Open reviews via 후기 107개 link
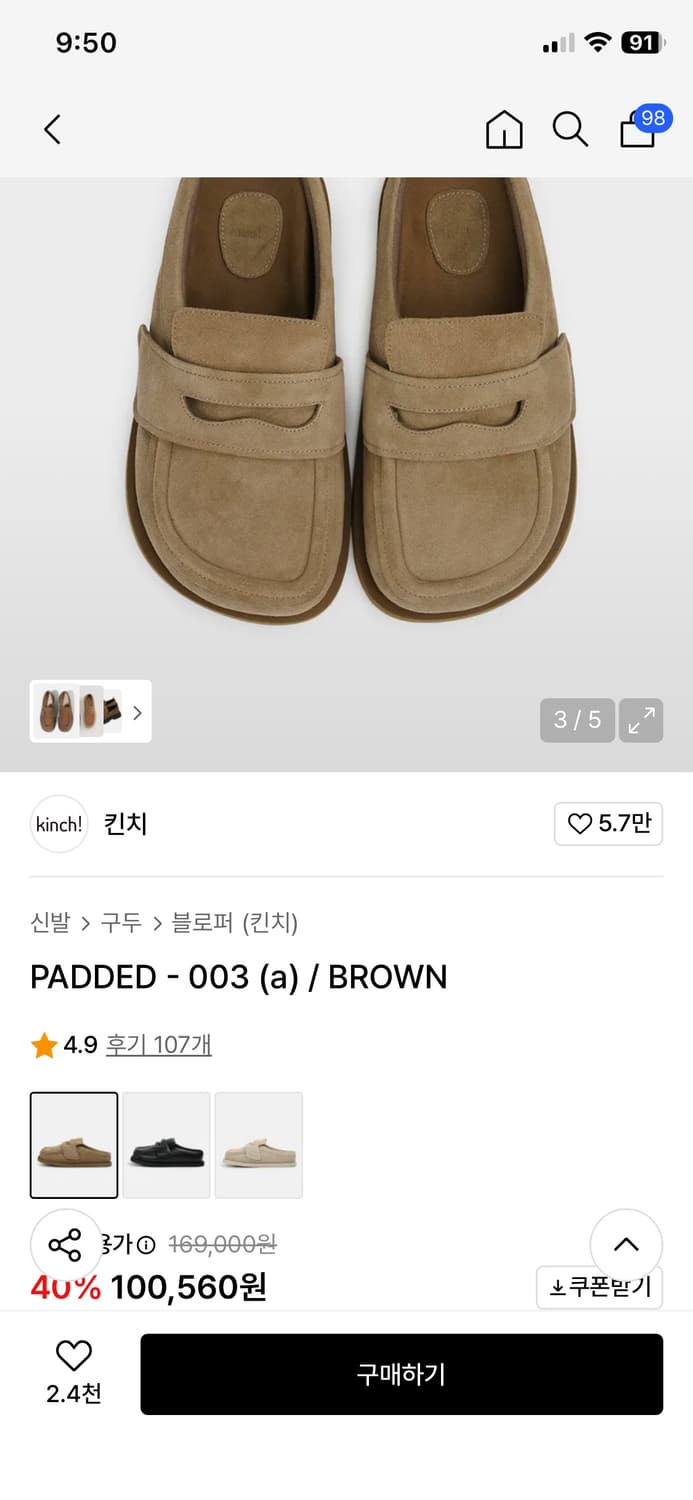 point(158,1044)
